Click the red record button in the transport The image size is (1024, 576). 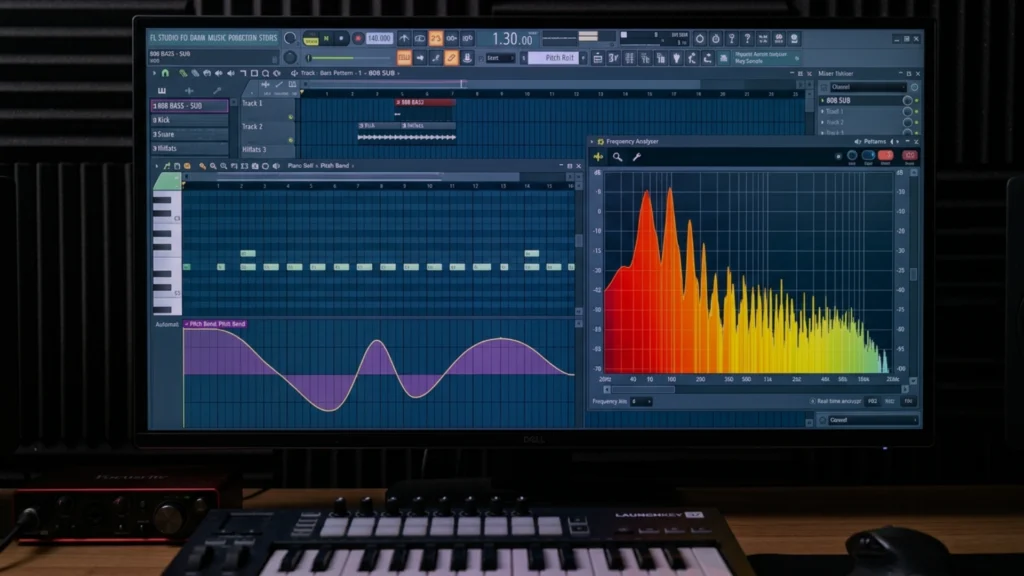click(x=358, y=39)
